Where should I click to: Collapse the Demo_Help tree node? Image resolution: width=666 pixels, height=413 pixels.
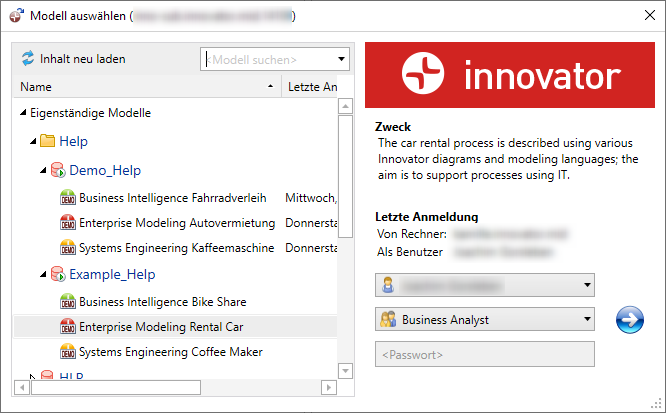coord(43,171)
